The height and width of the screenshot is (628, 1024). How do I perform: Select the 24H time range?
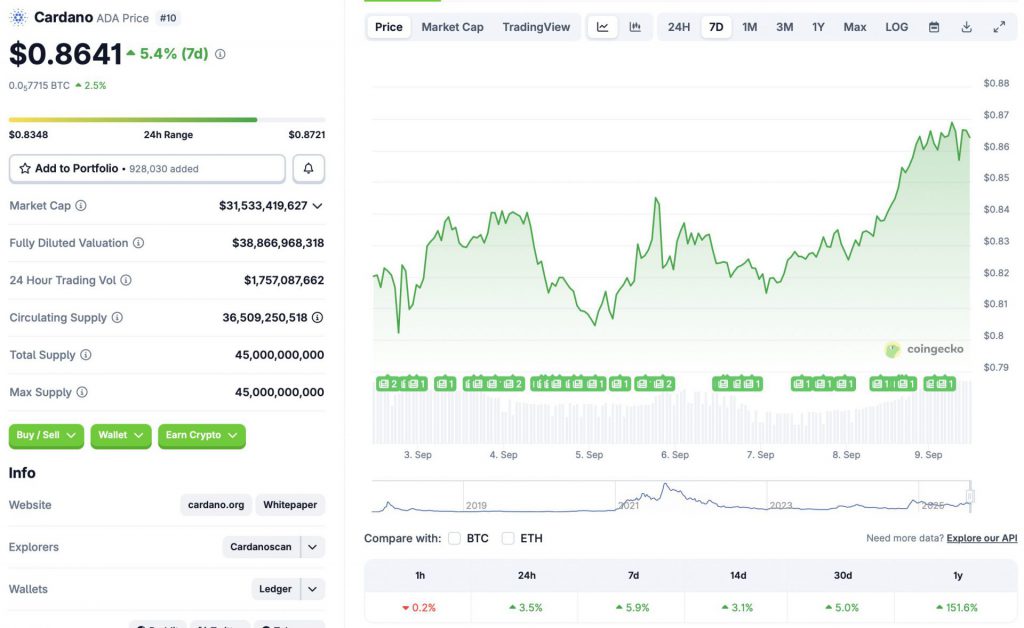(679, 27)
